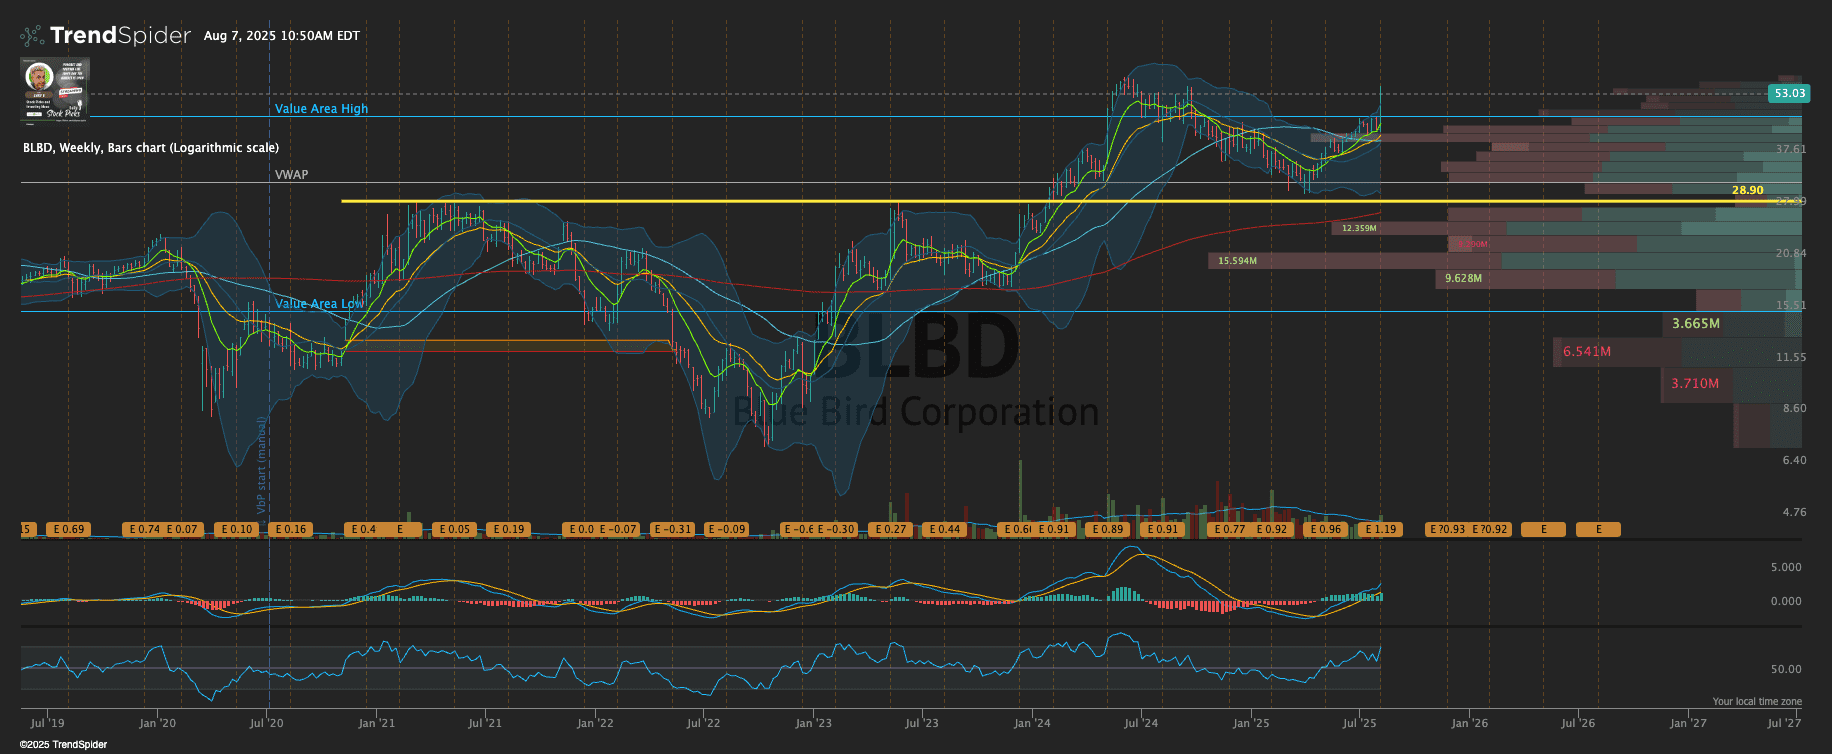Click the 37.61 price axis value

click(1791, 149)
